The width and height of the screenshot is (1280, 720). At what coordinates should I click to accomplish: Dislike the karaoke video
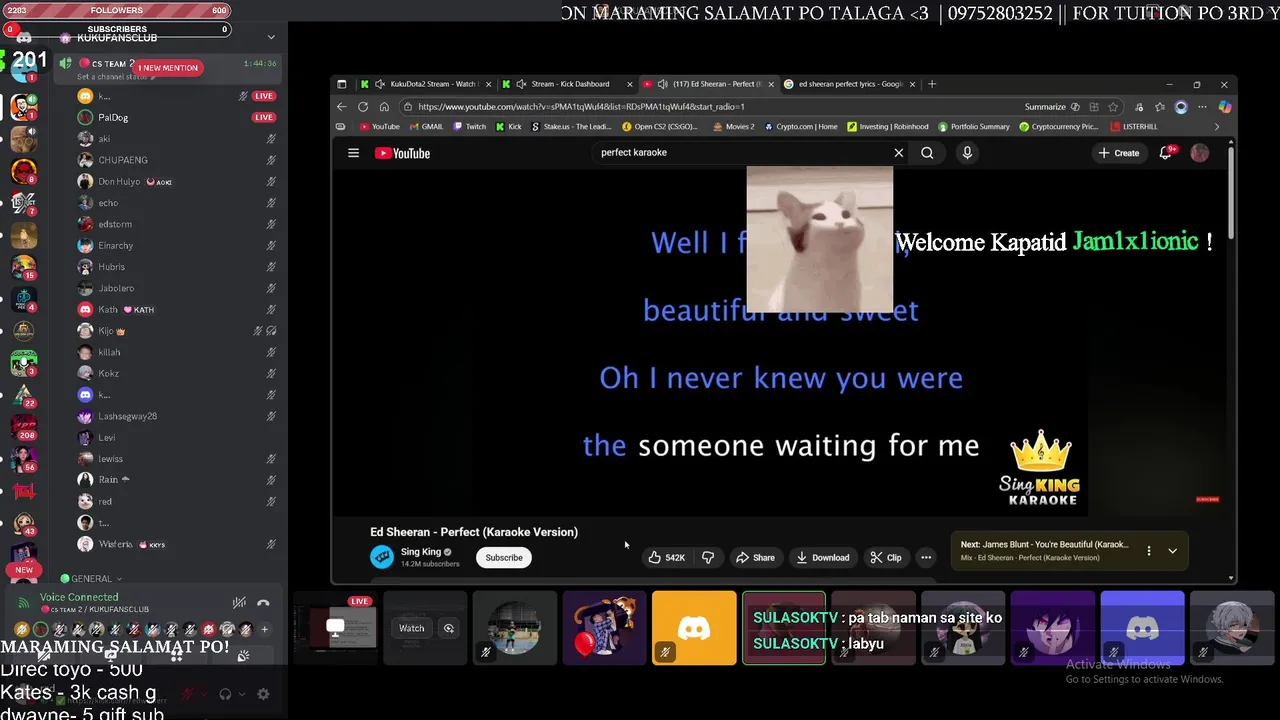click(x=708, y=557)
